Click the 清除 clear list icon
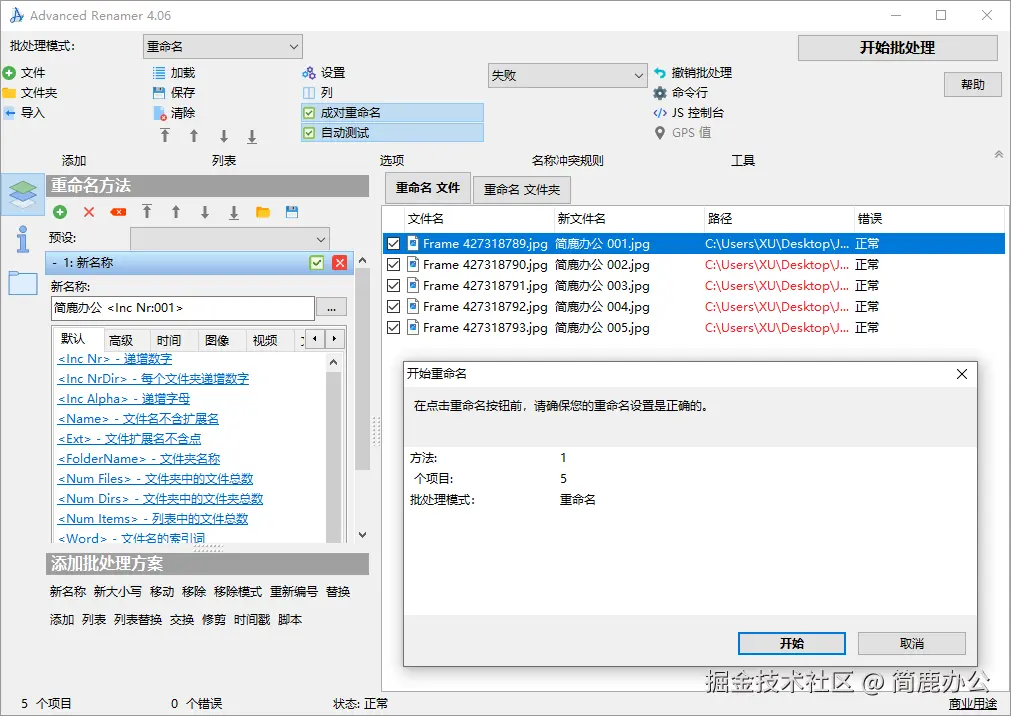The height and width of the screenshot is (716, 1011). tap(159, 114)
